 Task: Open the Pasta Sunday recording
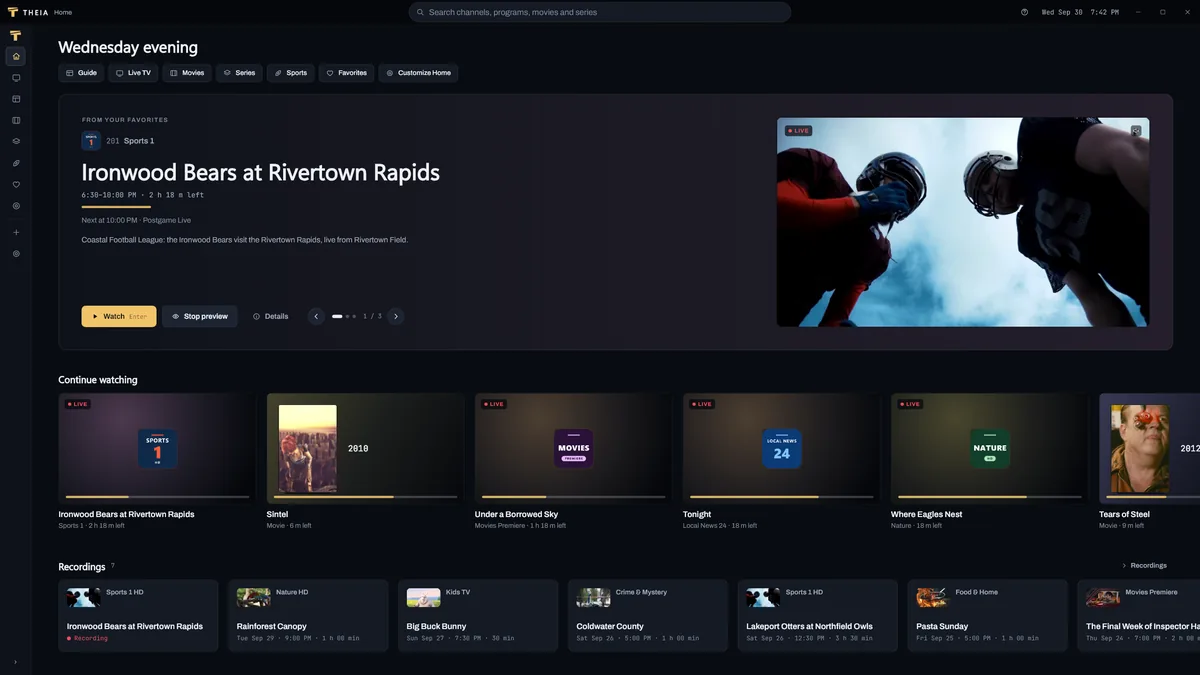[x=988, y=616]
